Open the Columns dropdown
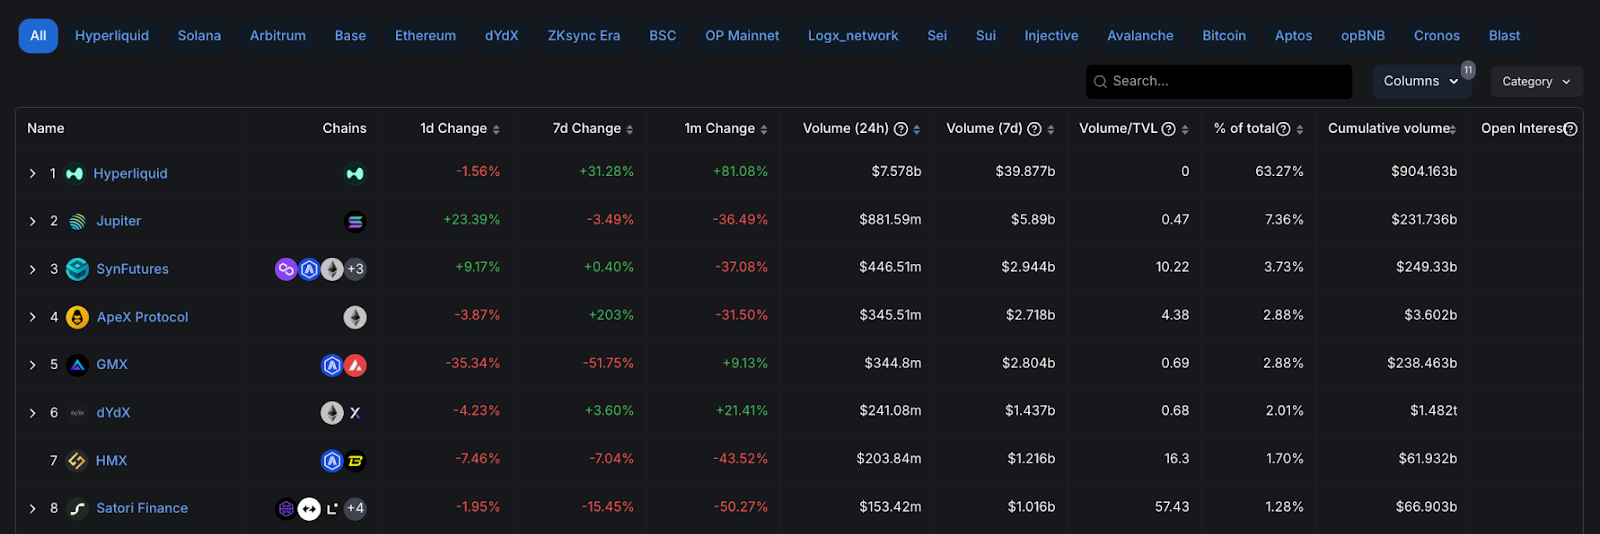 (x=1420, y=81)
